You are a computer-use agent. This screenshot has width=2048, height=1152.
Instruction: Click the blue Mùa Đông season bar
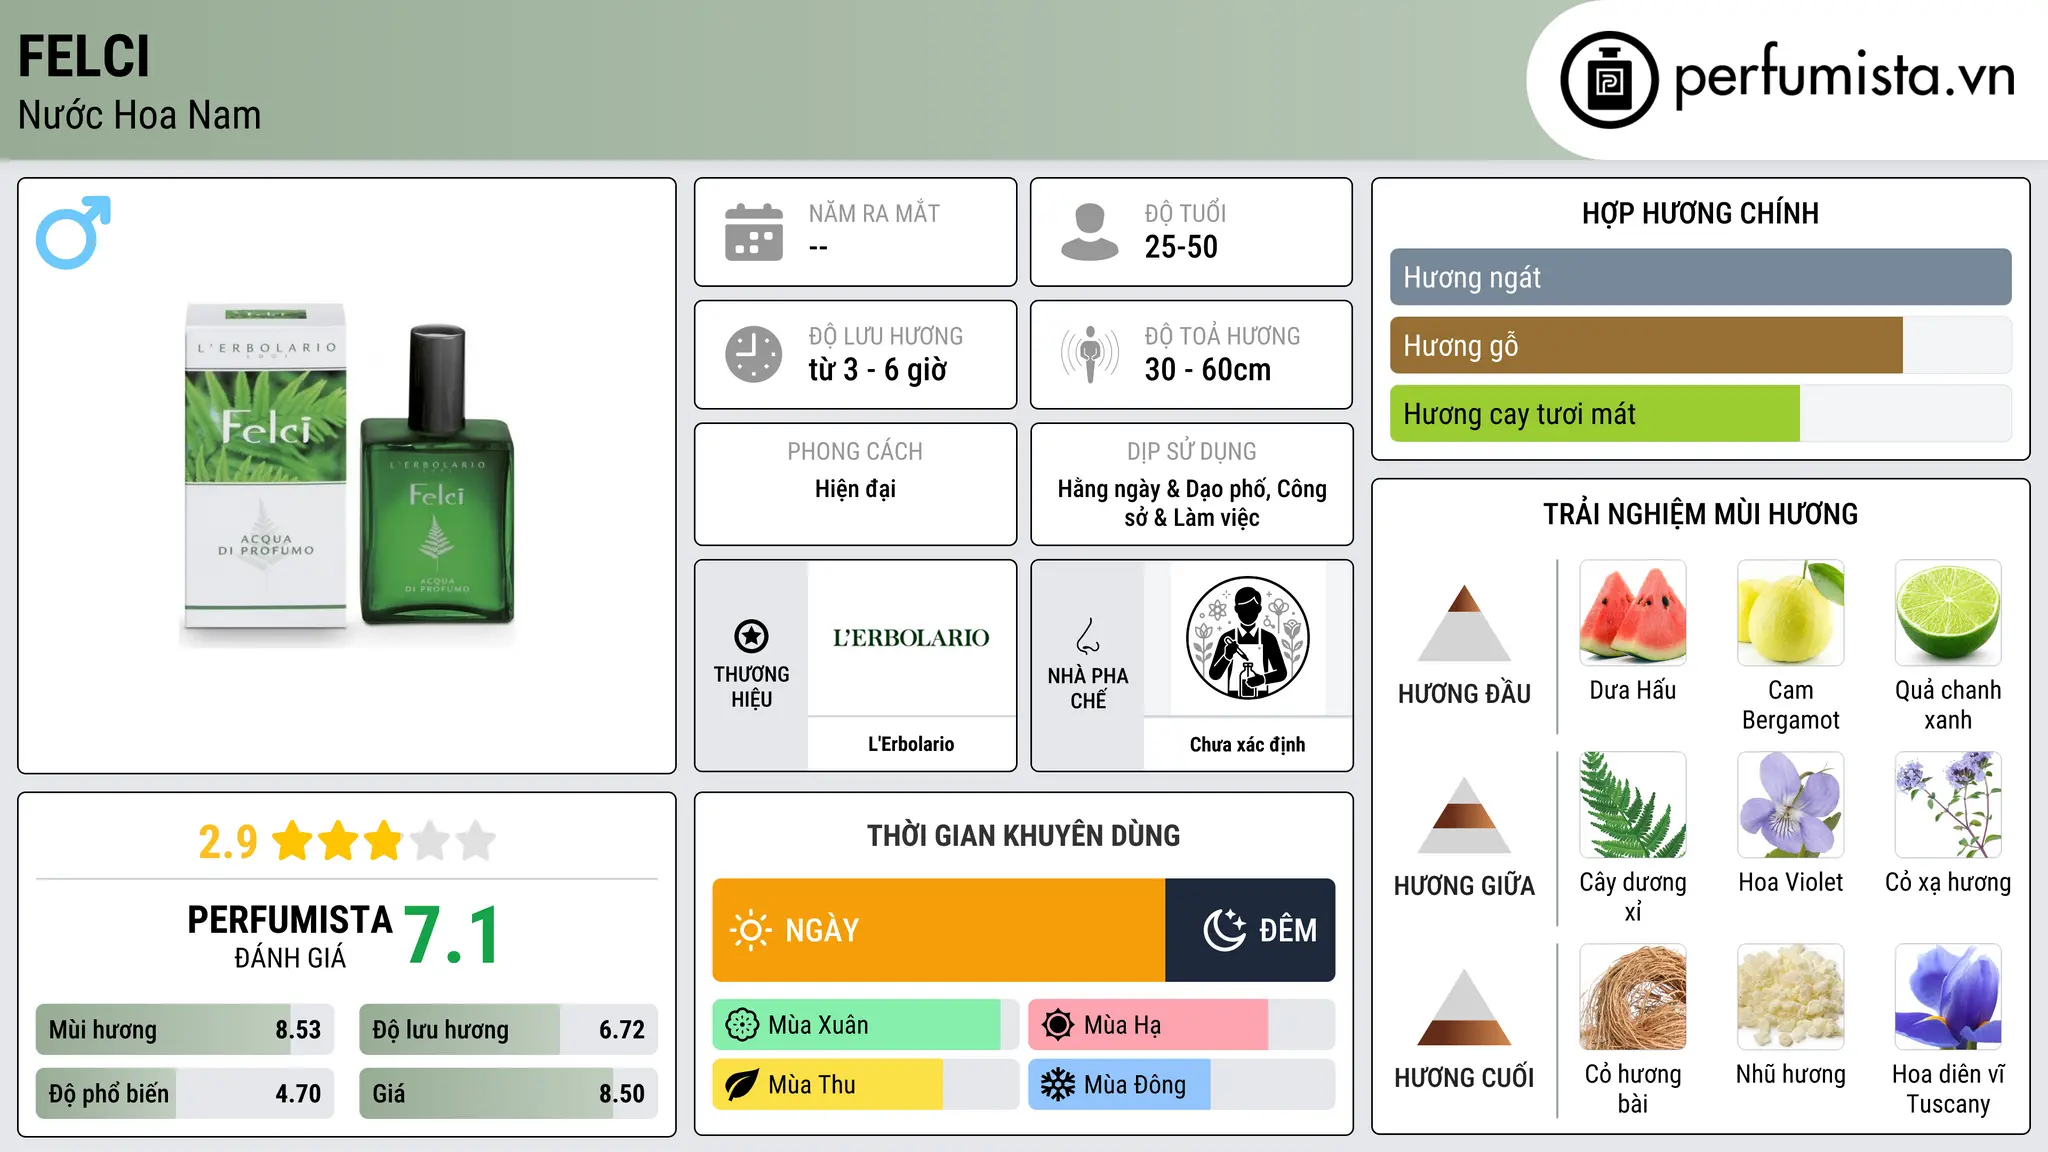1181,1085
